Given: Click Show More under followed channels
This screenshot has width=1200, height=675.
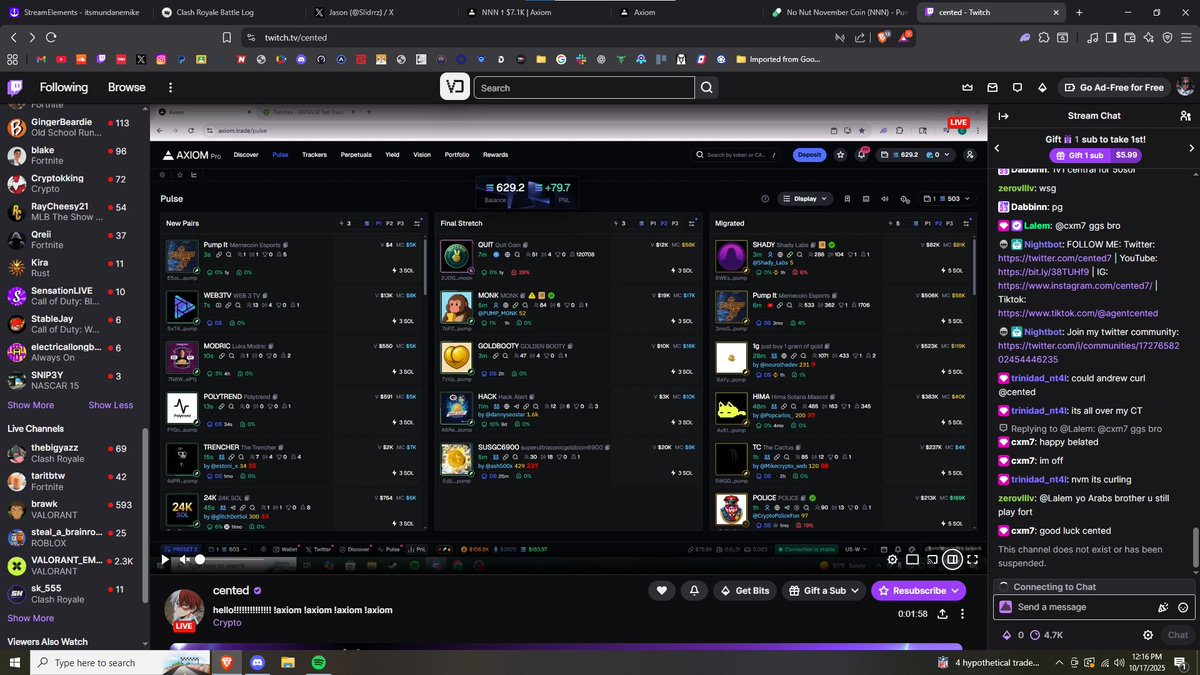Looking at the screenshot, I should tap(31, 405).
